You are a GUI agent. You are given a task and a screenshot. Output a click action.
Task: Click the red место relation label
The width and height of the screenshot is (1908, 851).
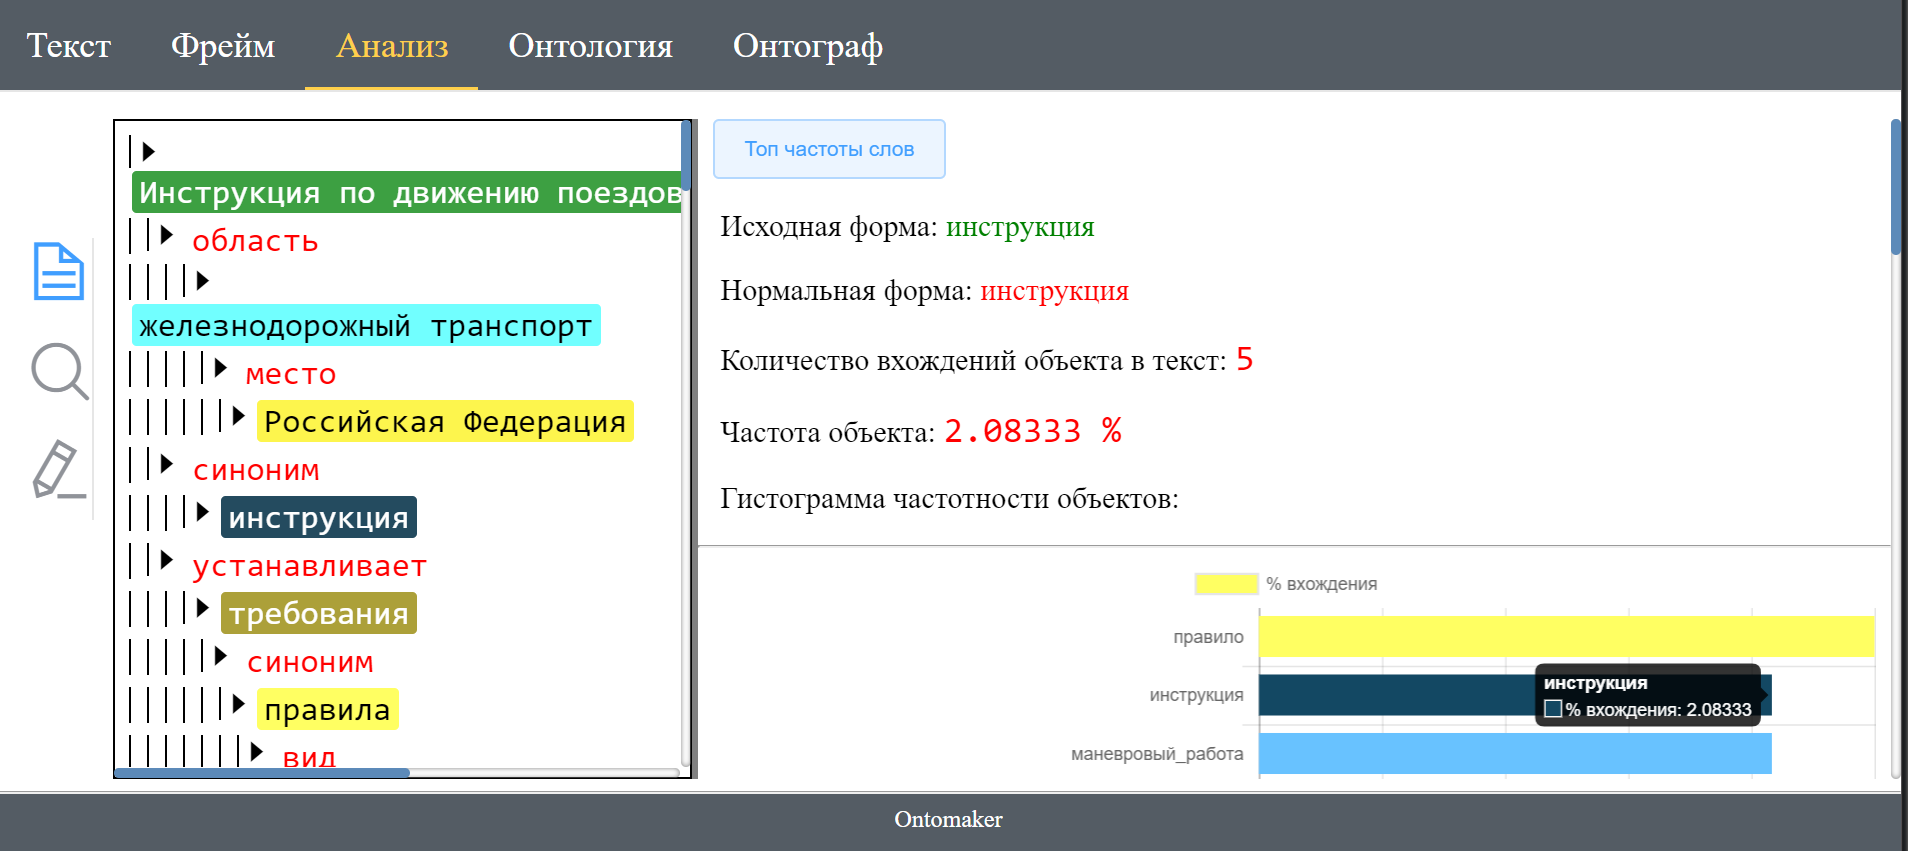(291, 374)
